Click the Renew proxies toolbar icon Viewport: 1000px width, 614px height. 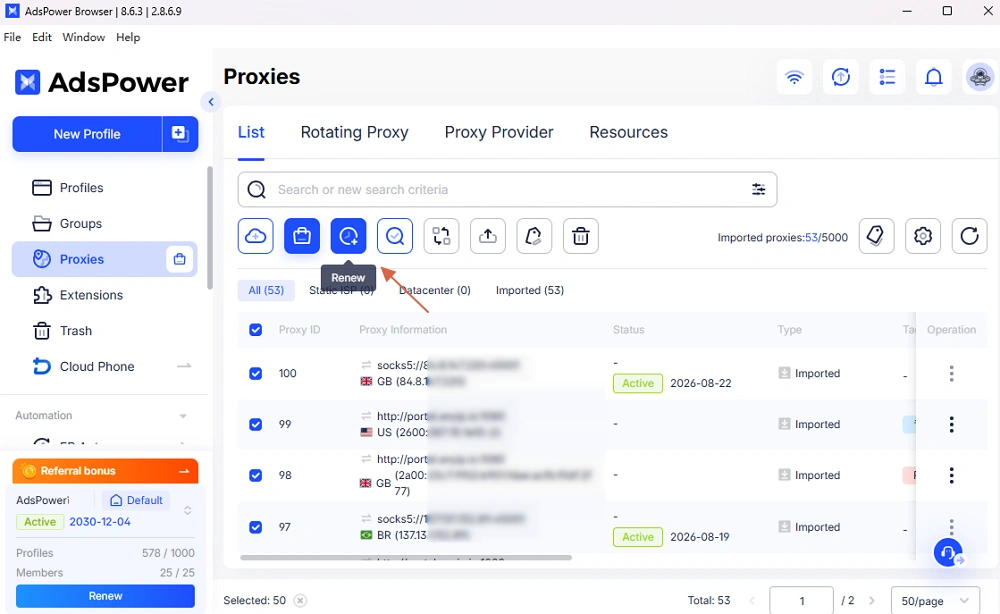point(348,236)
